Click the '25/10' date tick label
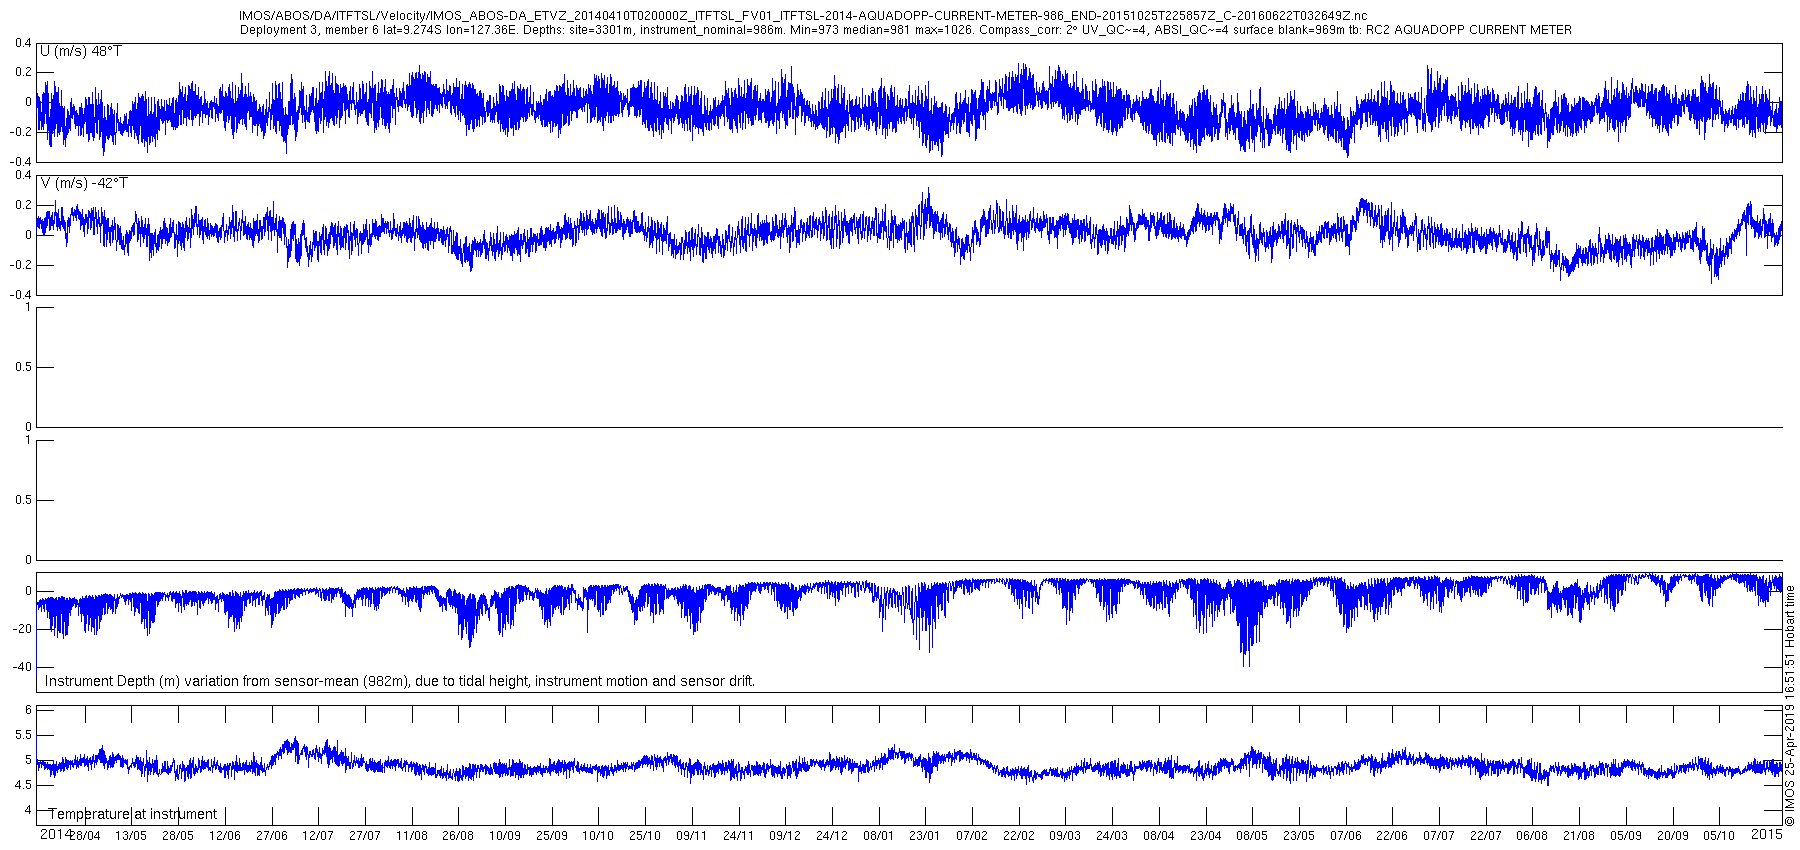 (x=645, y=836)
